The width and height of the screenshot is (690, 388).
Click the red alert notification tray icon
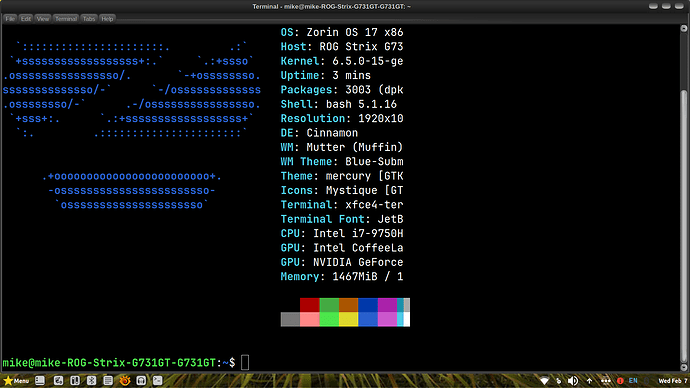click(620, 381)
